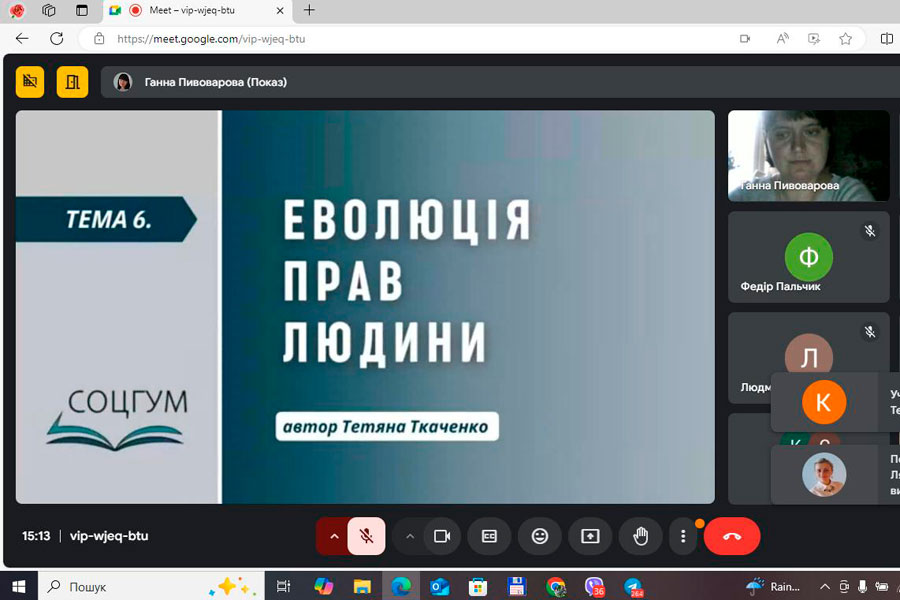Open Viber from the taskbar
Image resolution: width=900 pixels, height=600 pixels.
tap(595, 586)
